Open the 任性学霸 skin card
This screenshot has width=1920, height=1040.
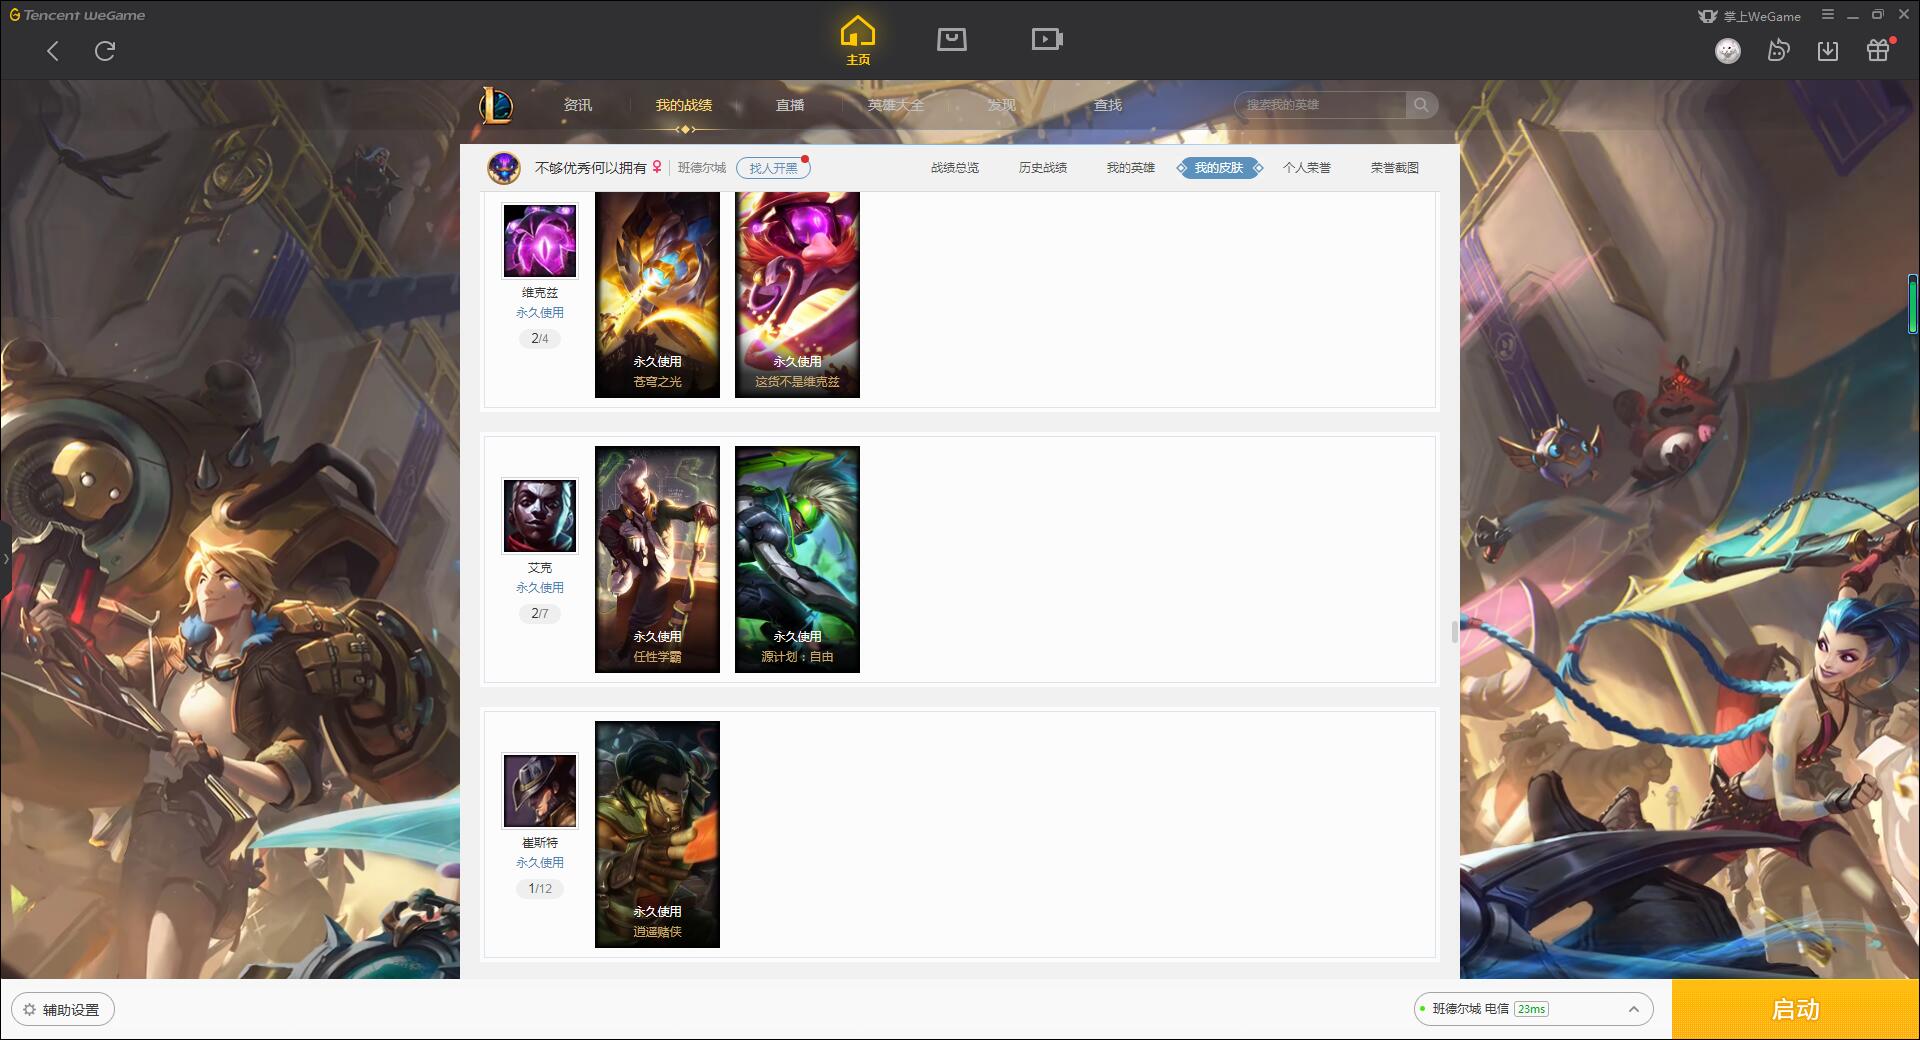(657, 559)
